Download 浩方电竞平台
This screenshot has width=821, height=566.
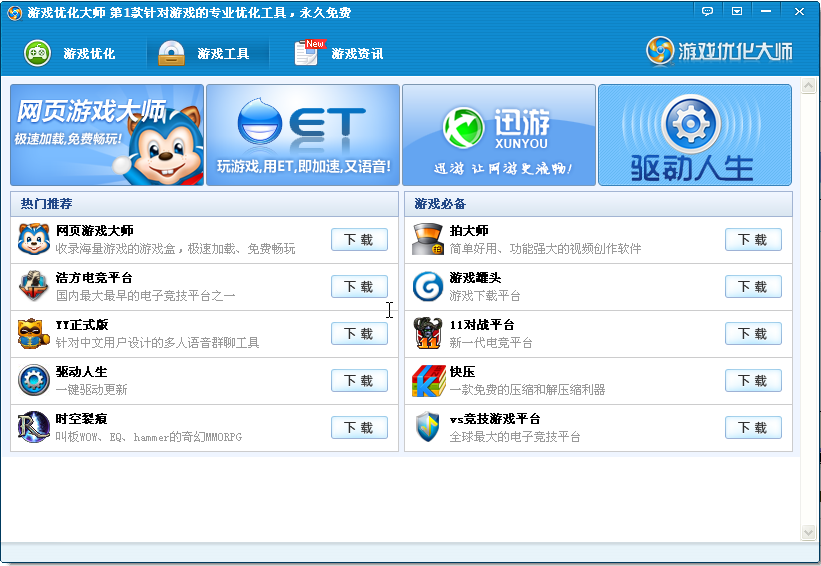click(x=359, y=286)
